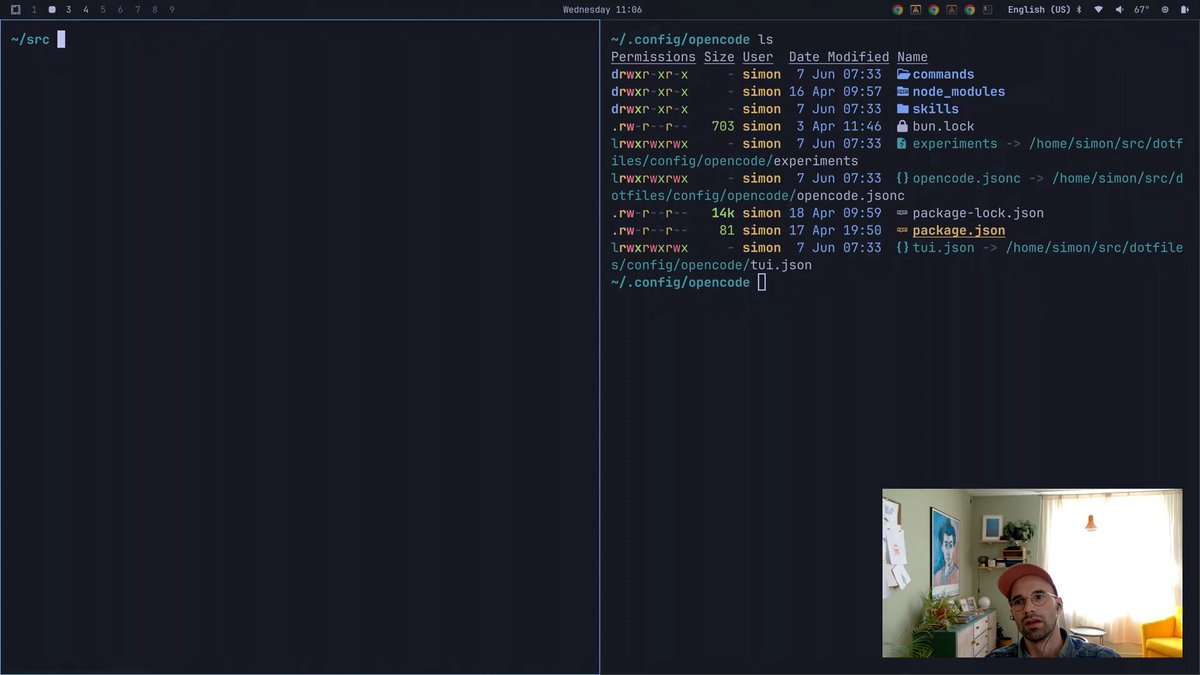Screen dimensions: 1200x675
Task: Click the 3 Apr 11:46 date
Action: pos(839,126)
